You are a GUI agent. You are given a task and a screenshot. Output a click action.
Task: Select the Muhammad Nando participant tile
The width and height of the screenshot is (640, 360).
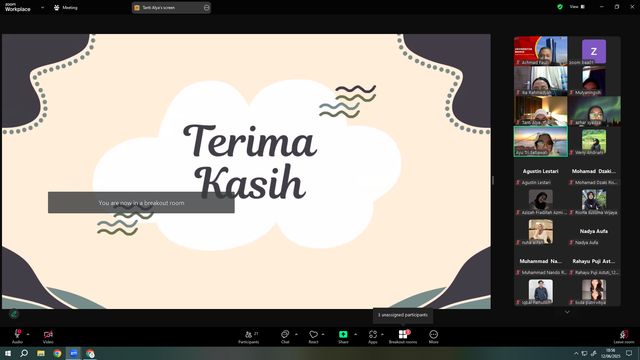(x=540, y=262)
